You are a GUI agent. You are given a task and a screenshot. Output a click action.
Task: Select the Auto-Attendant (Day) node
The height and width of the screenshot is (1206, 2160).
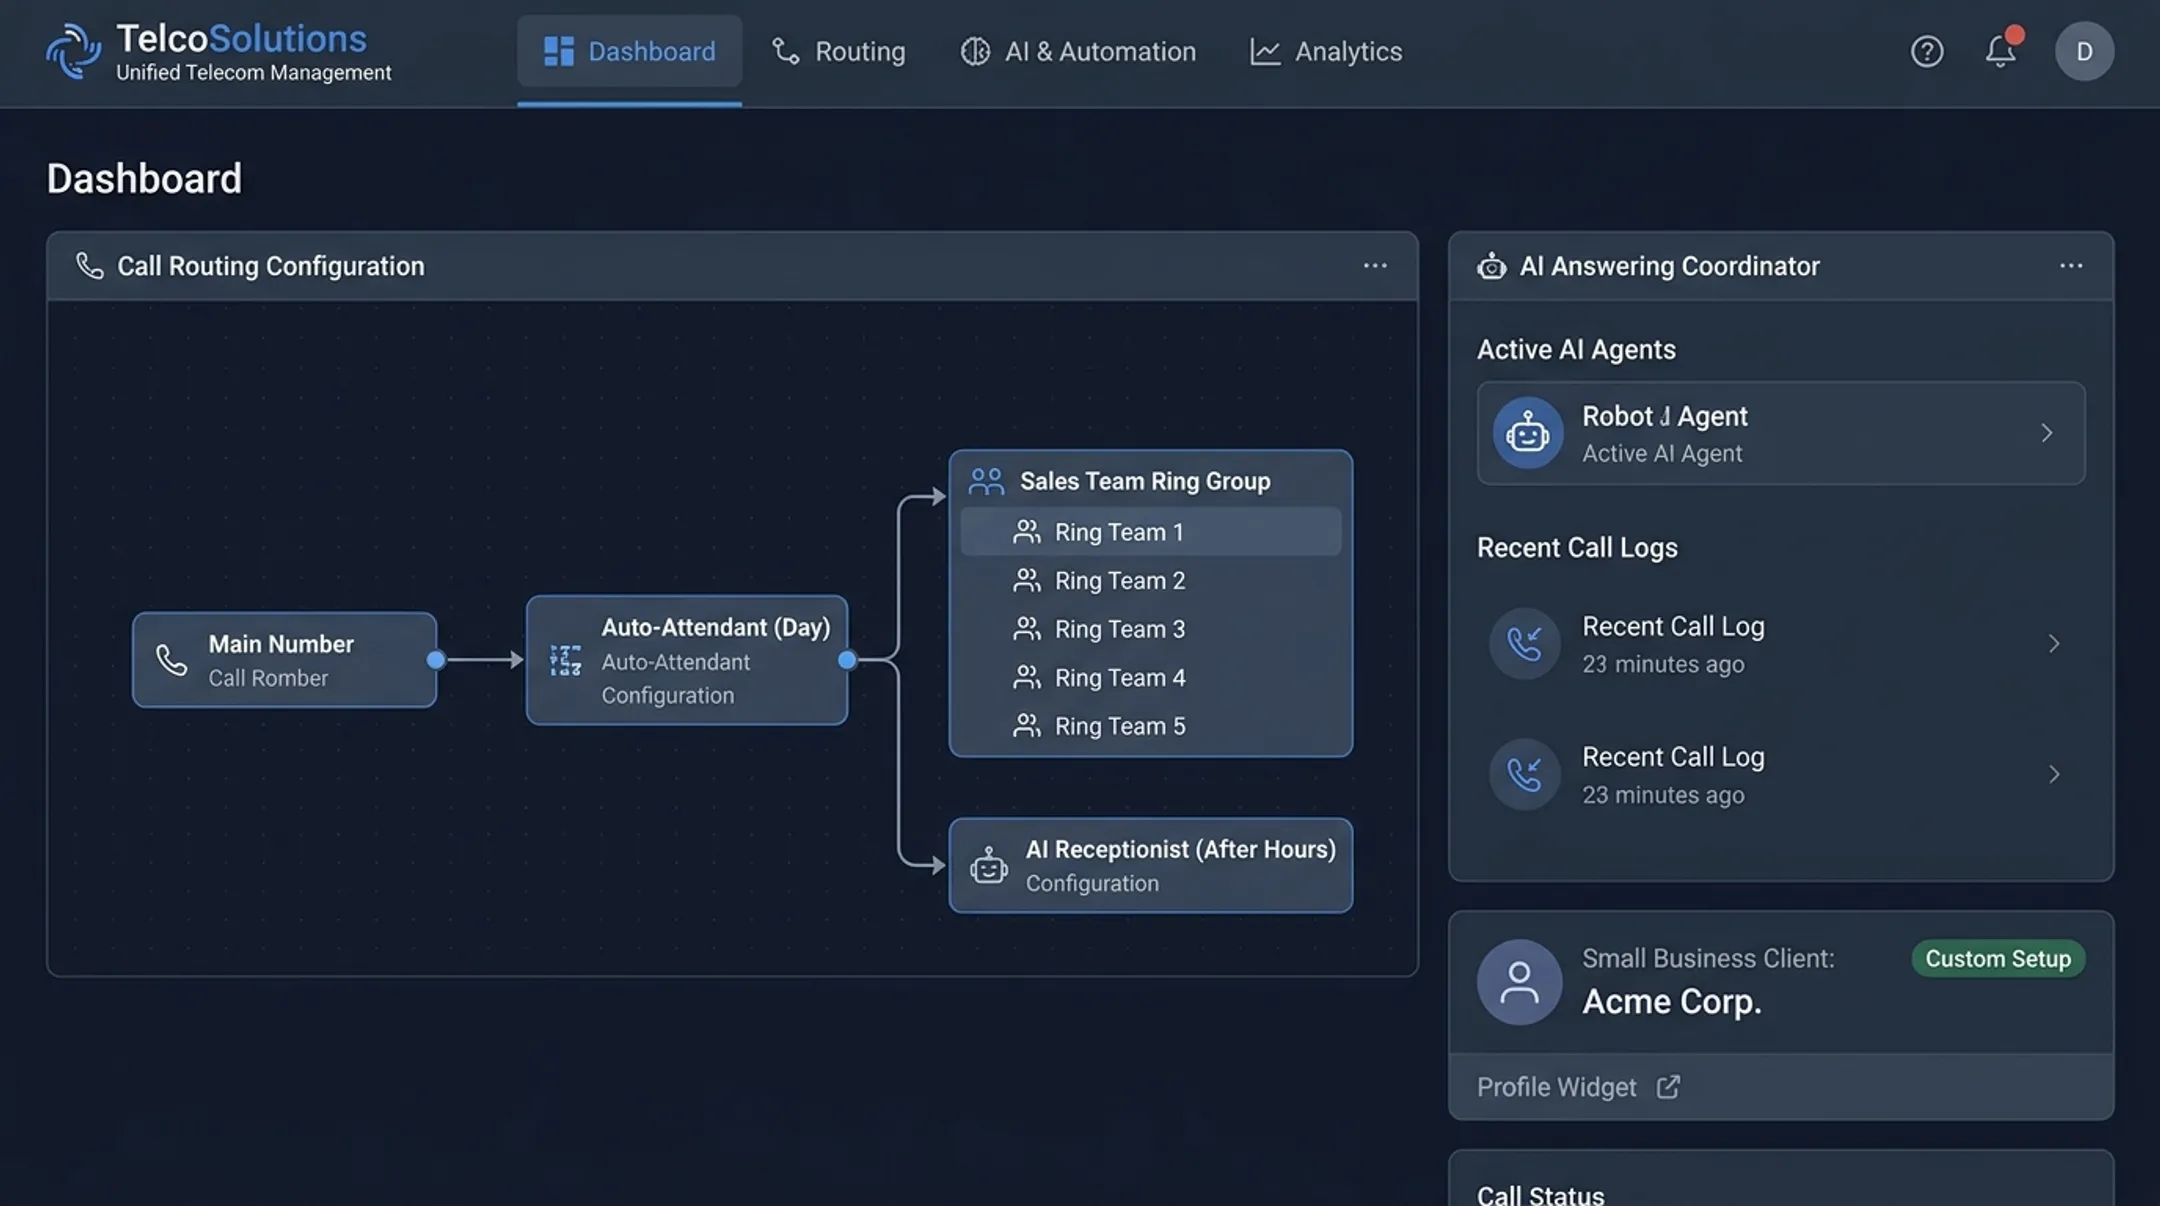(687, 660)
